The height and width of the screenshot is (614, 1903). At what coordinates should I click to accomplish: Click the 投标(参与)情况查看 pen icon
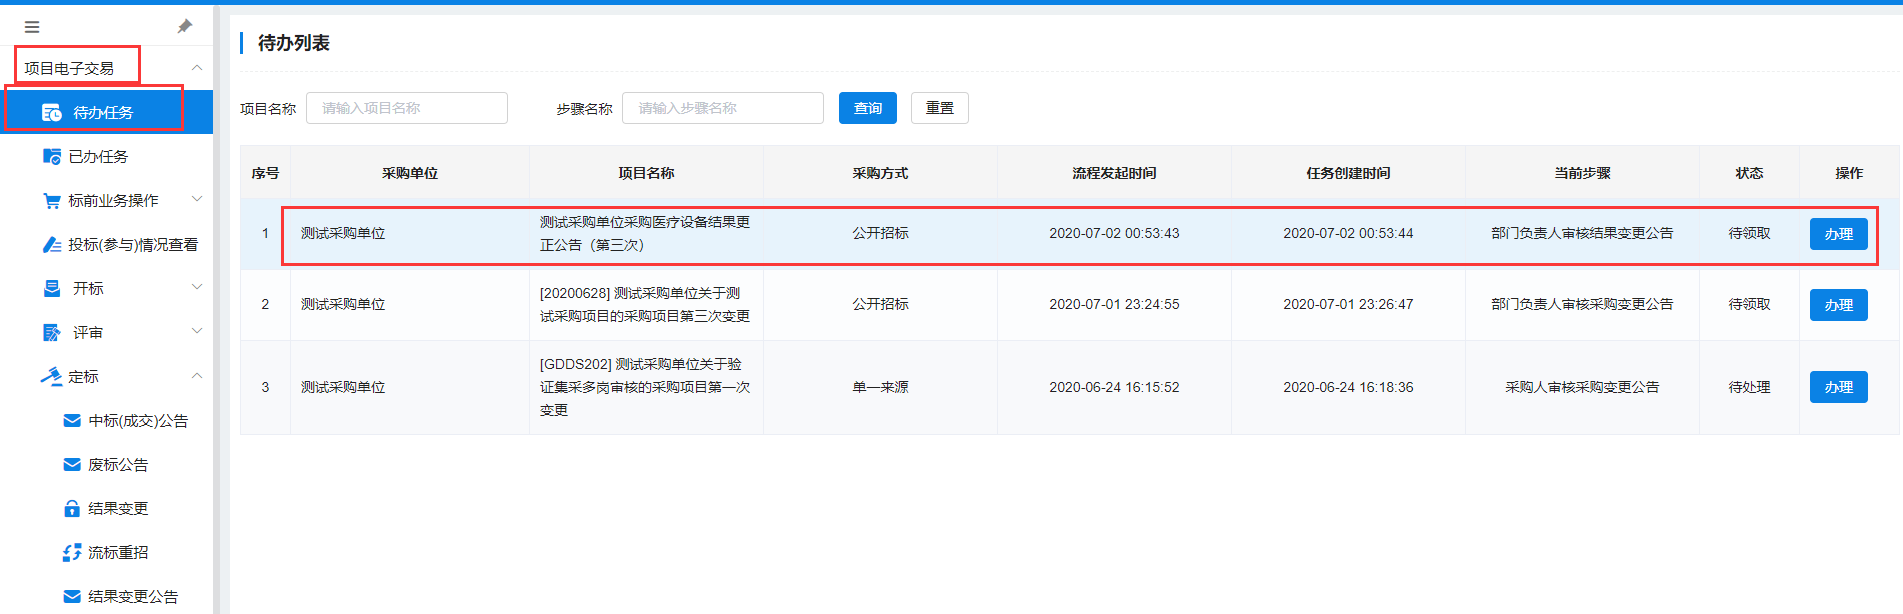pyautogui.click(x=52, y=245)
